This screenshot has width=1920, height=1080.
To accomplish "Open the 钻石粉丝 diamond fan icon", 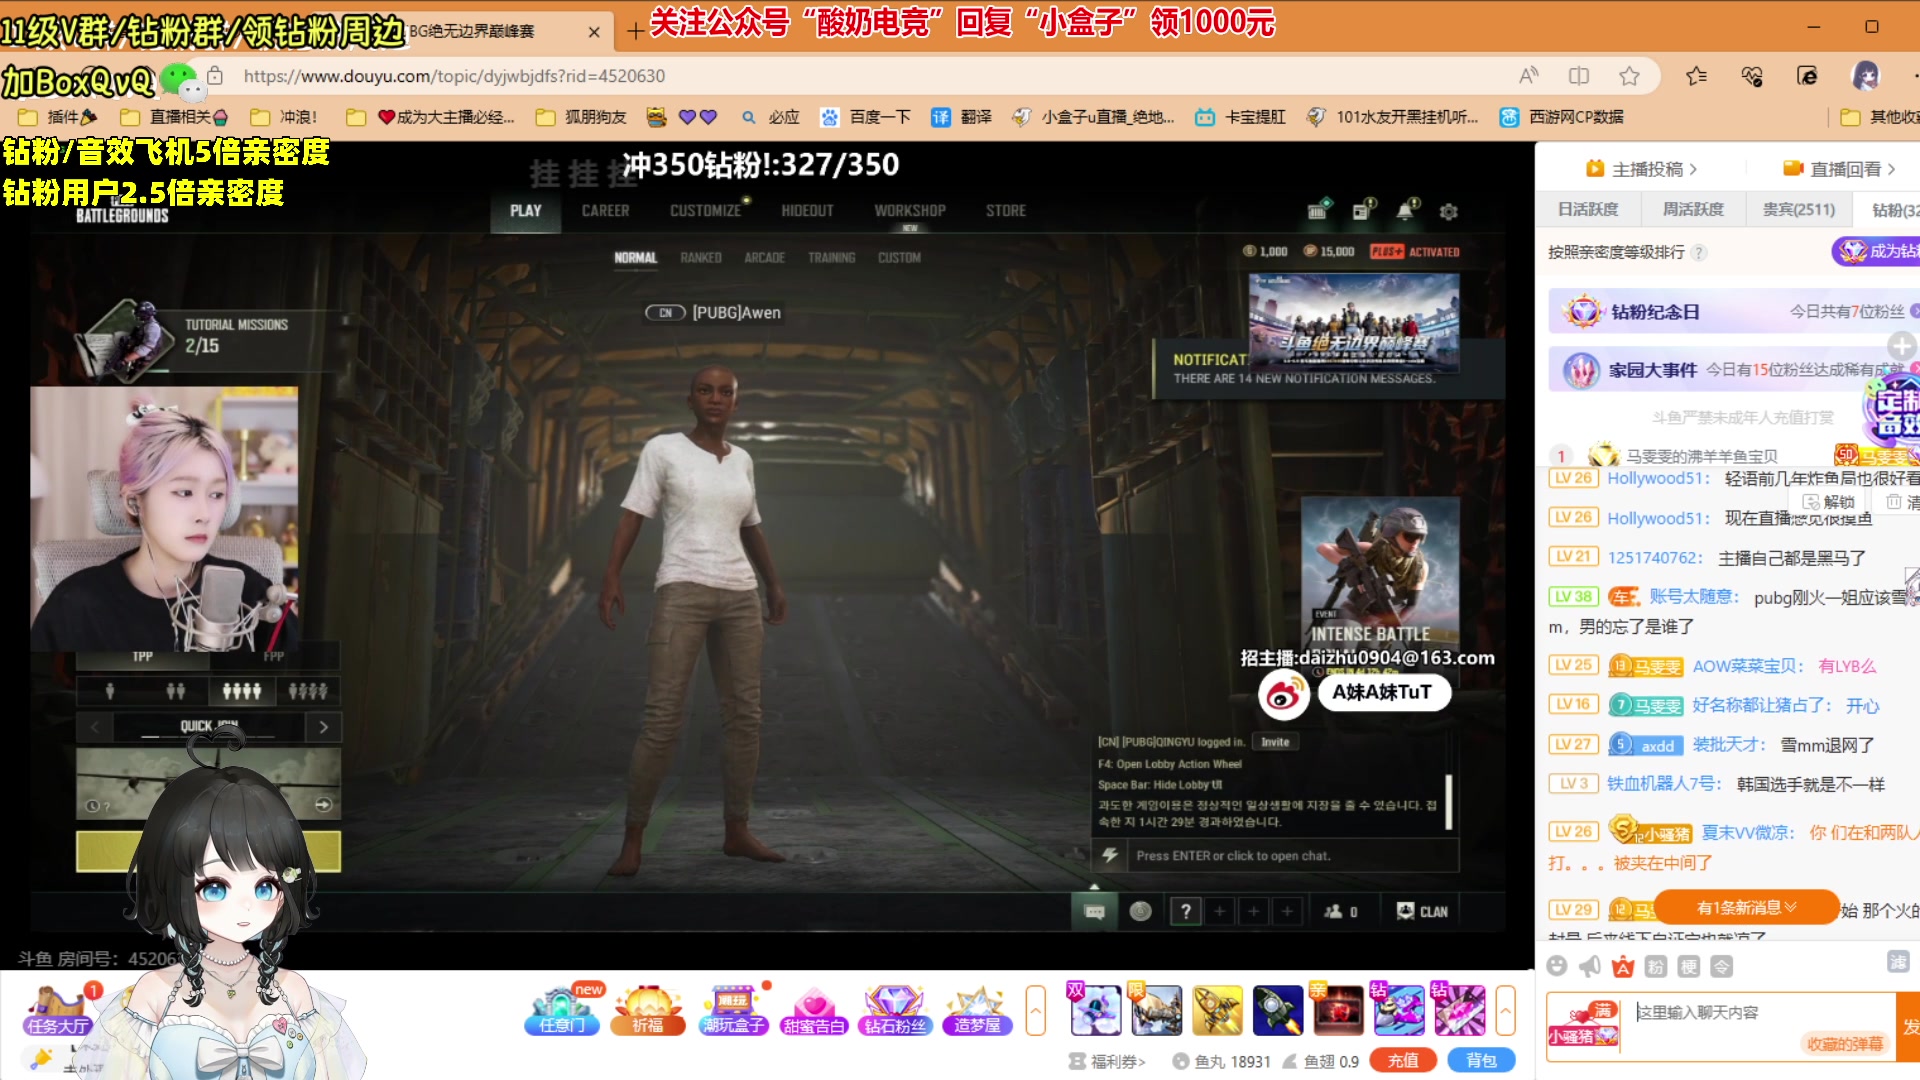I will coord(895,1010).
